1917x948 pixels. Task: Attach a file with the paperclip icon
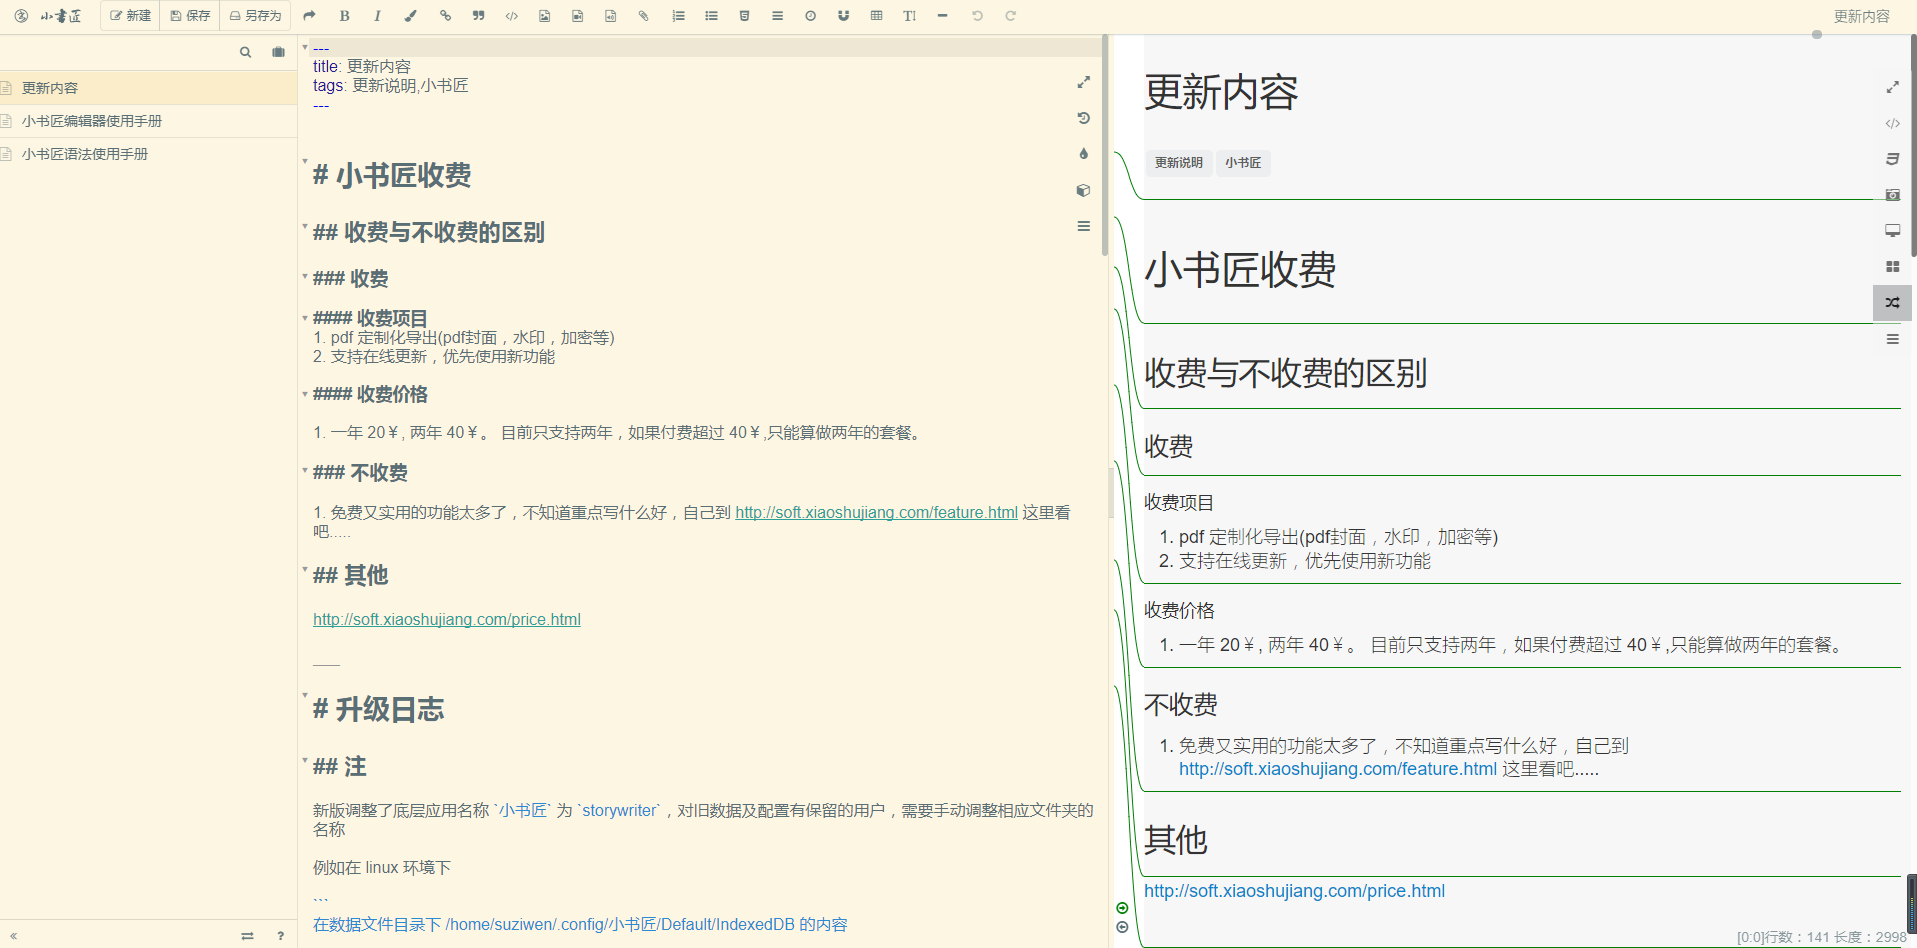(643, 16)
